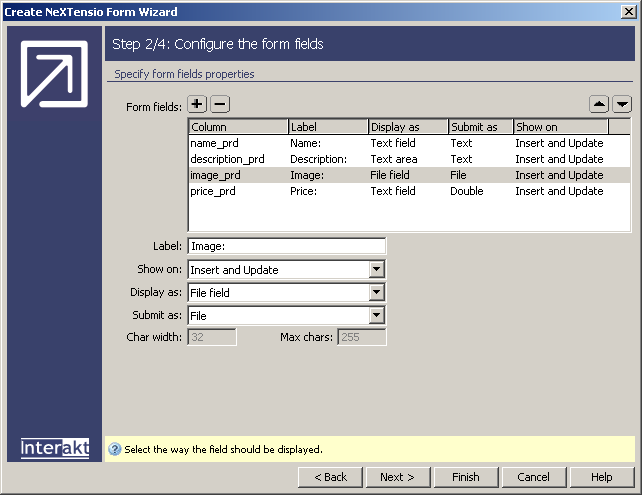
Task: Click the minus icon to remove form field
Action: pos(220,104)
